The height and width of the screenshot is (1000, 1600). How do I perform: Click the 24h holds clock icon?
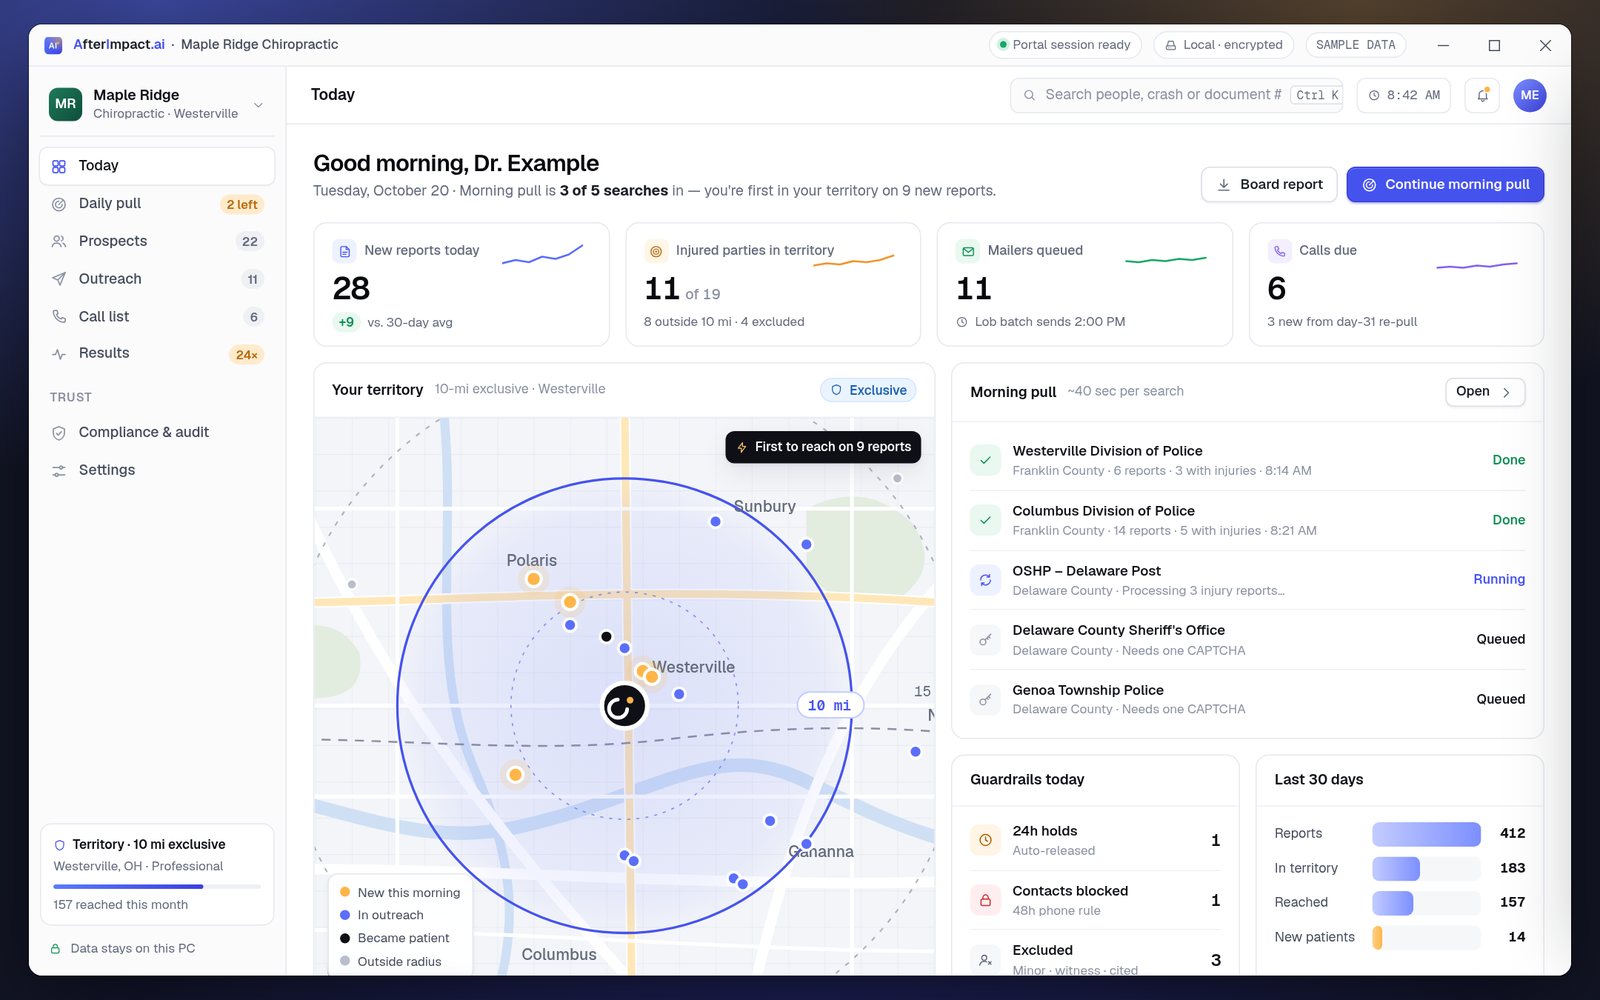pos(985,840)
